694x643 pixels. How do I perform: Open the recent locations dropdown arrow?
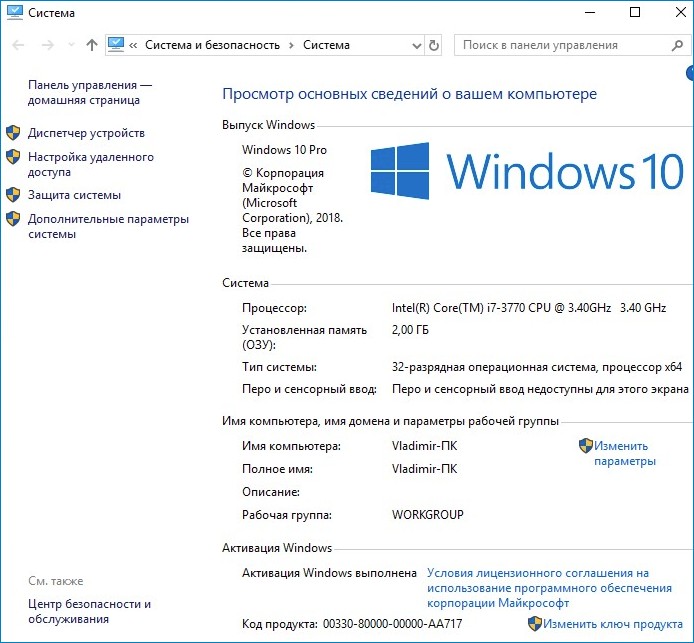point(71,45)
